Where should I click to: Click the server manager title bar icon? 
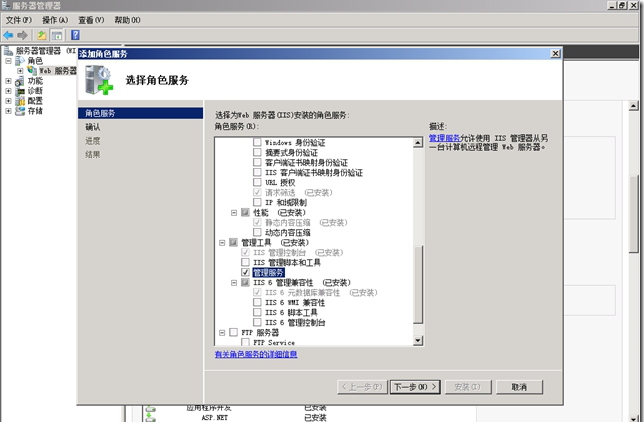click(6, 5)
